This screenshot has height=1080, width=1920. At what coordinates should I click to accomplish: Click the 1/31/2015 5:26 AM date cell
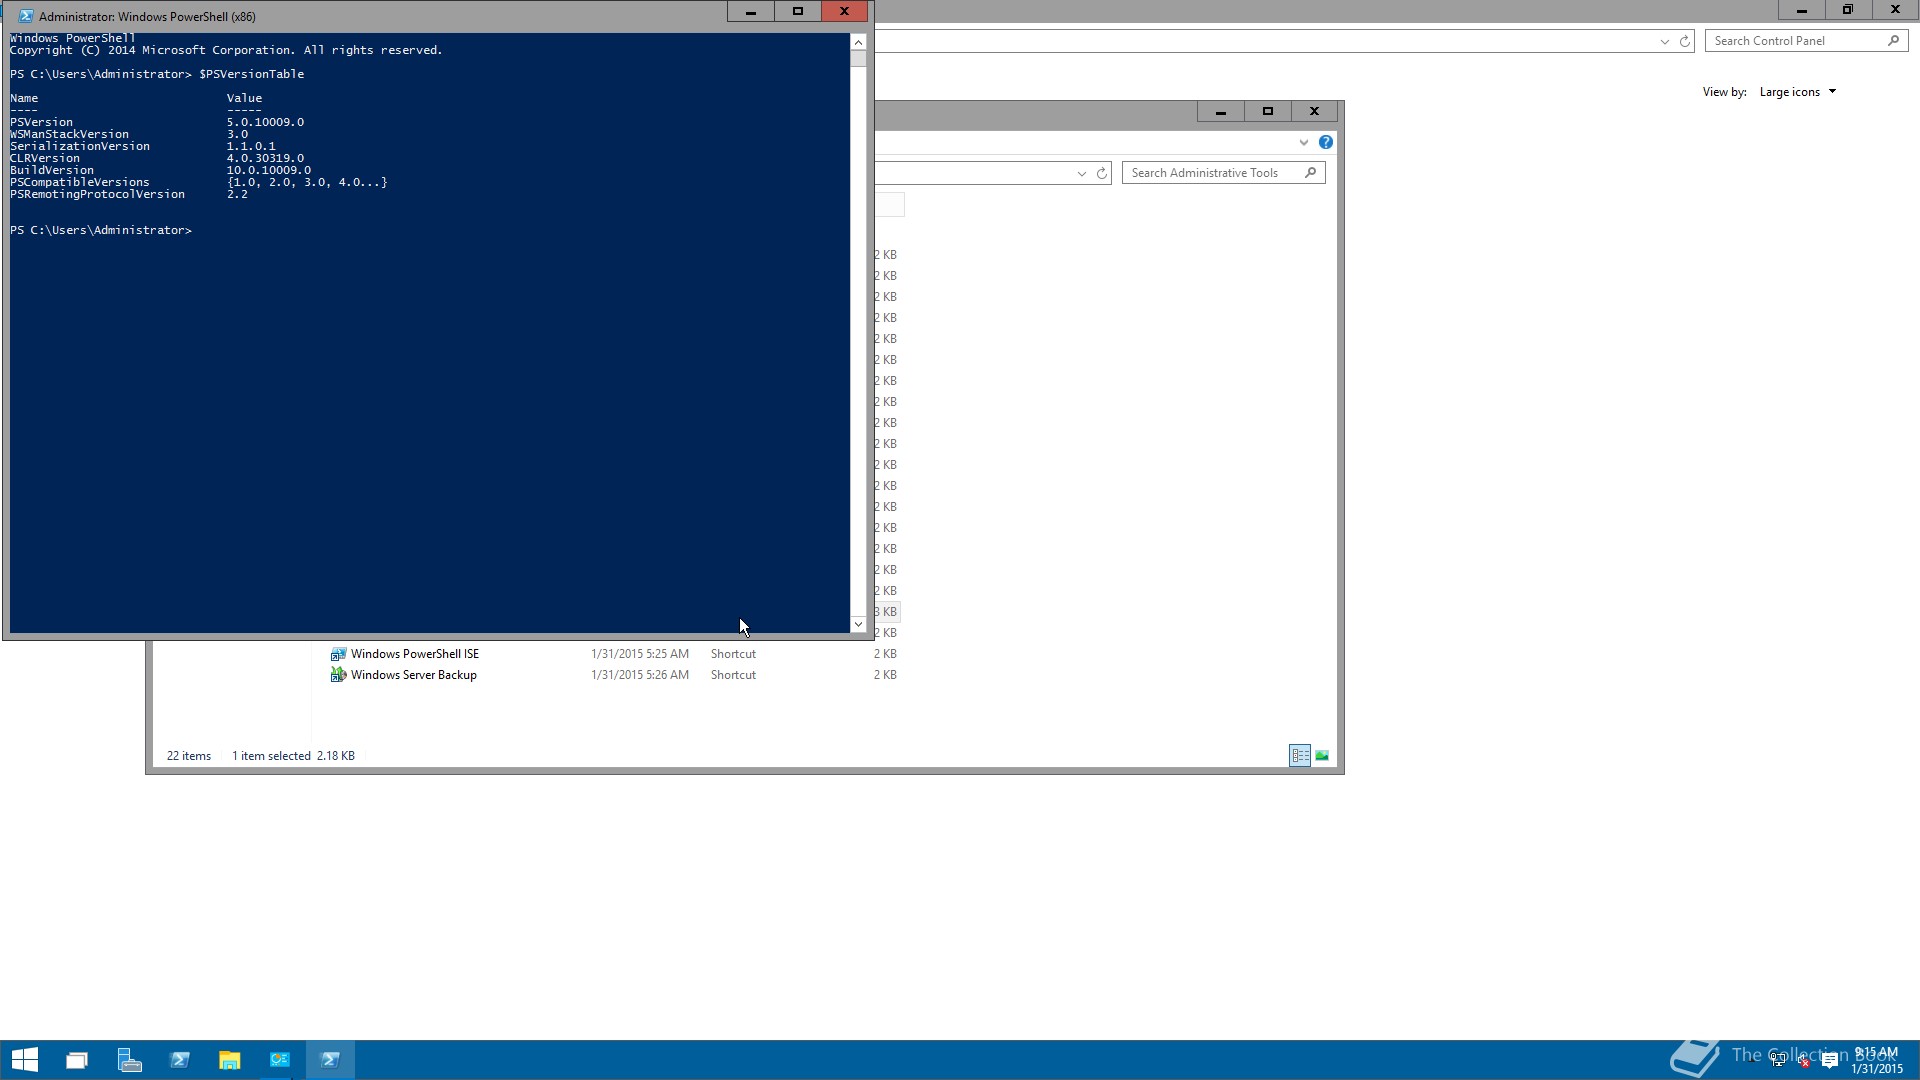point(640,675)
